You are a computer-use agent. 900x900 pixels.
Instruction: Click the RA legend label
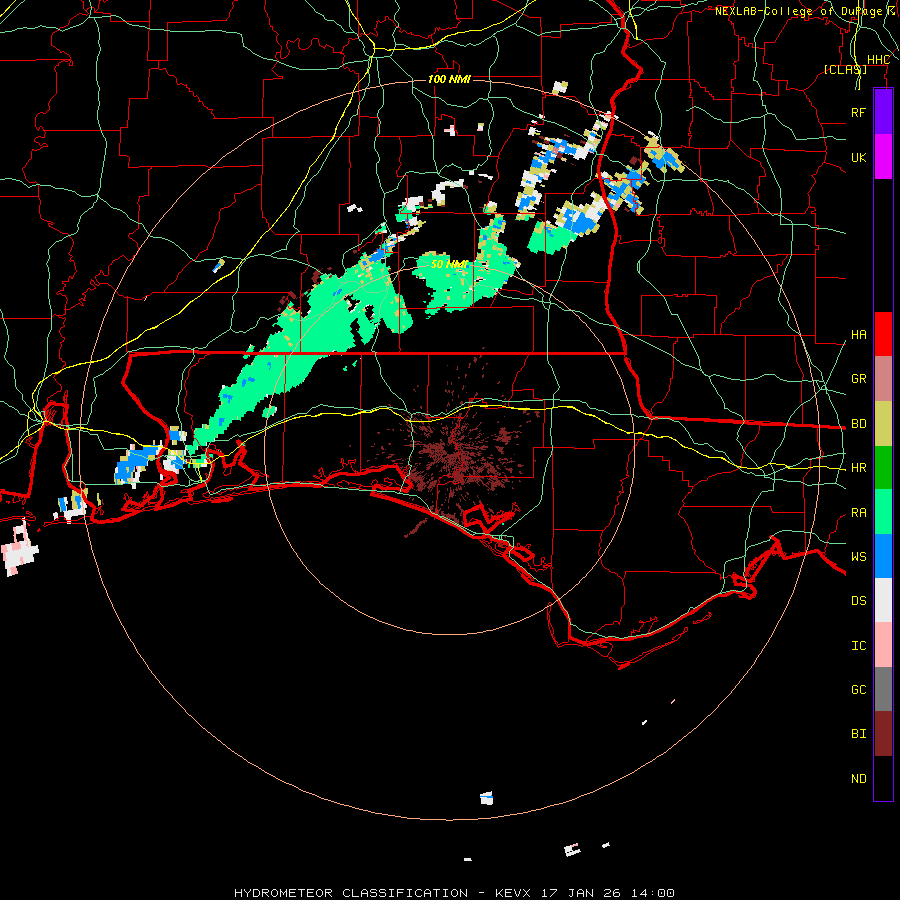pyautogui.click(x=858, y=513)
